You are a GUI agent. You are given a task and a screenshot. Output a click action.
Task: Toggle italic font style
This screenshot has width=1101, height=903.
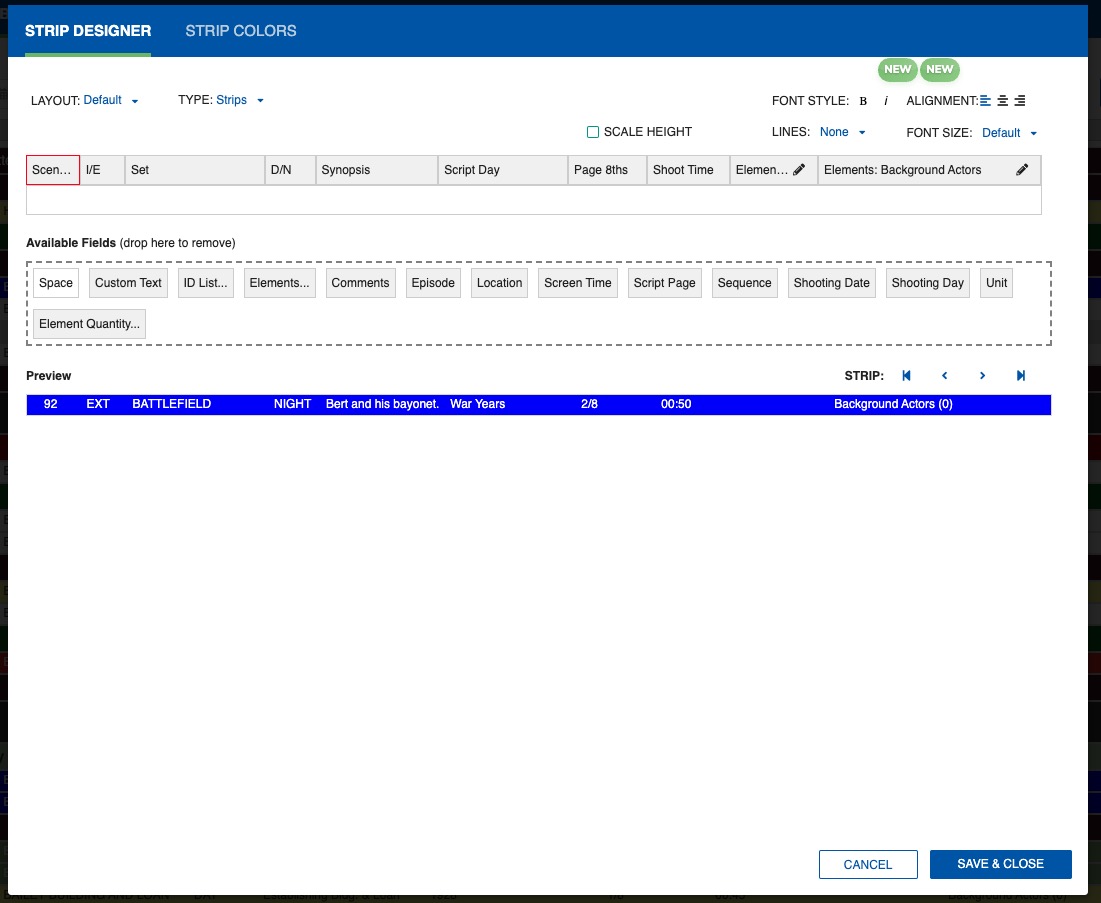coord(886,101)
